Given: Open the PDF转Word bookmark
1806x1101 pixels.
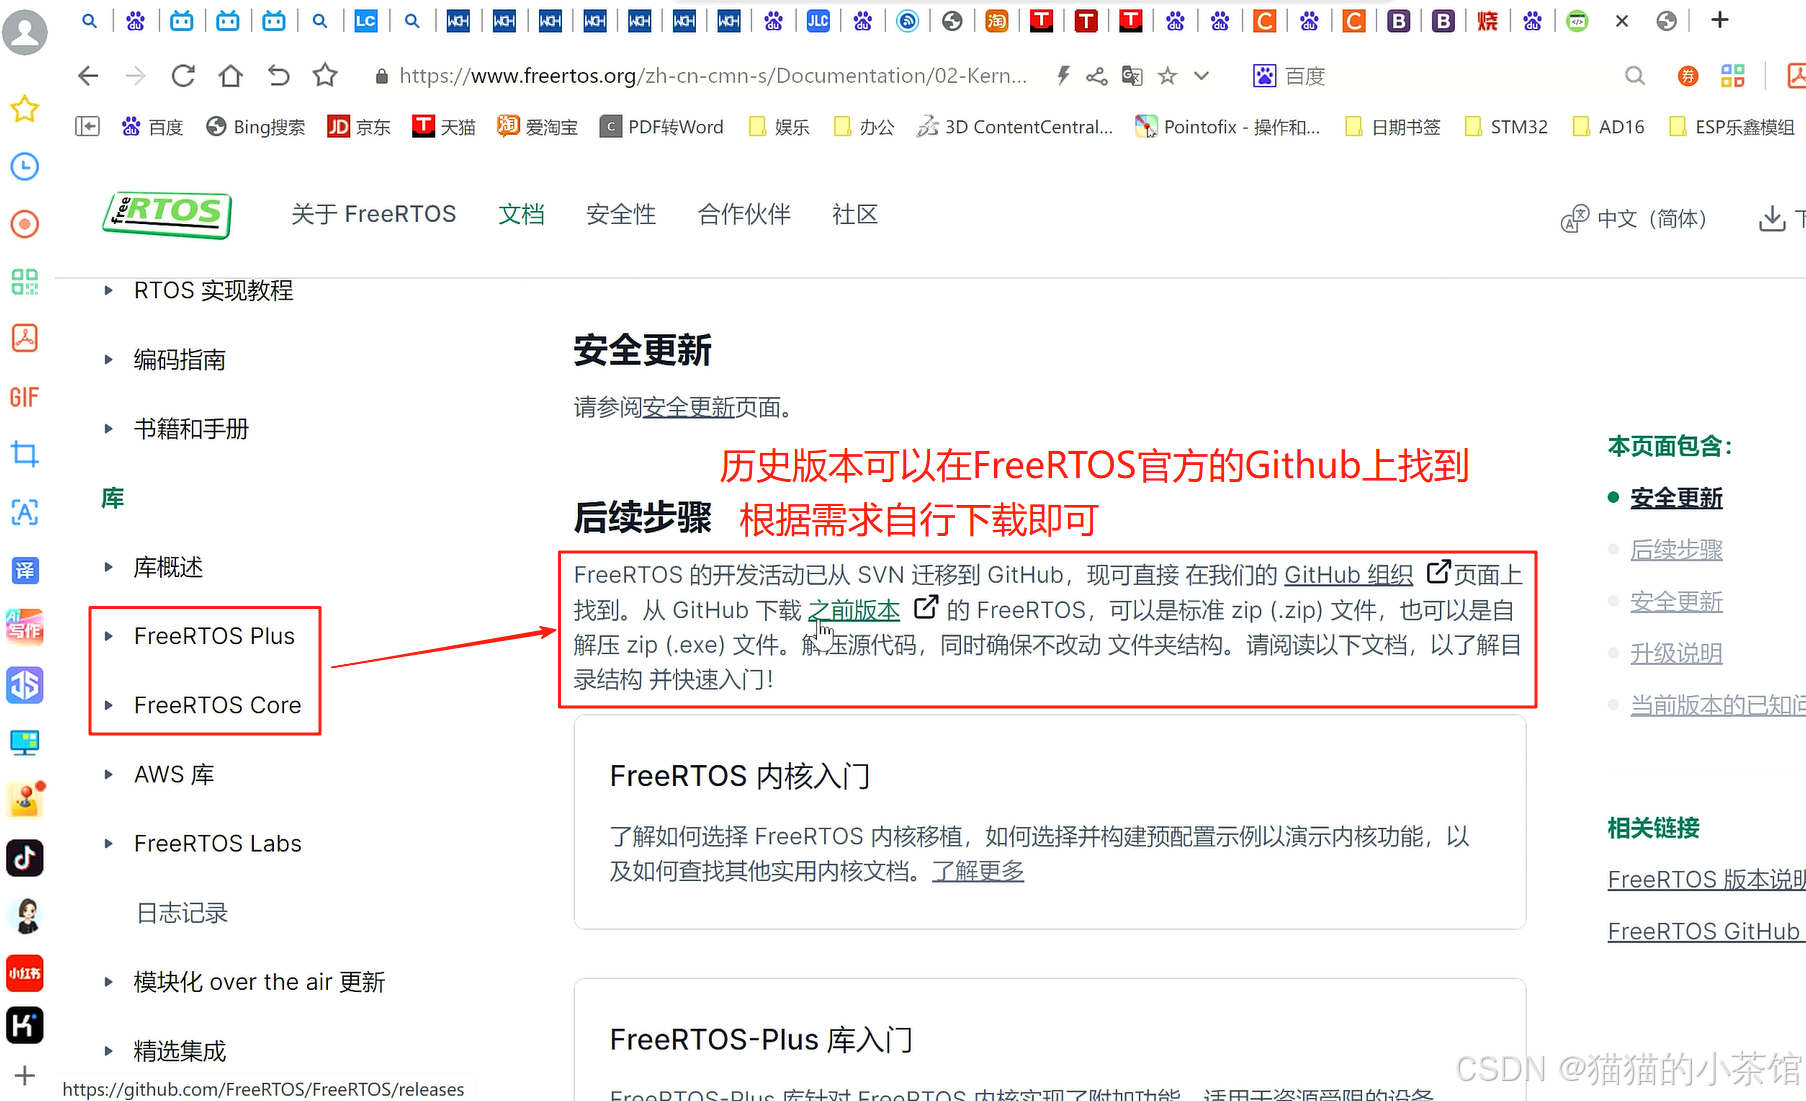Looking at the screenshot, I should tap(661, 127).
